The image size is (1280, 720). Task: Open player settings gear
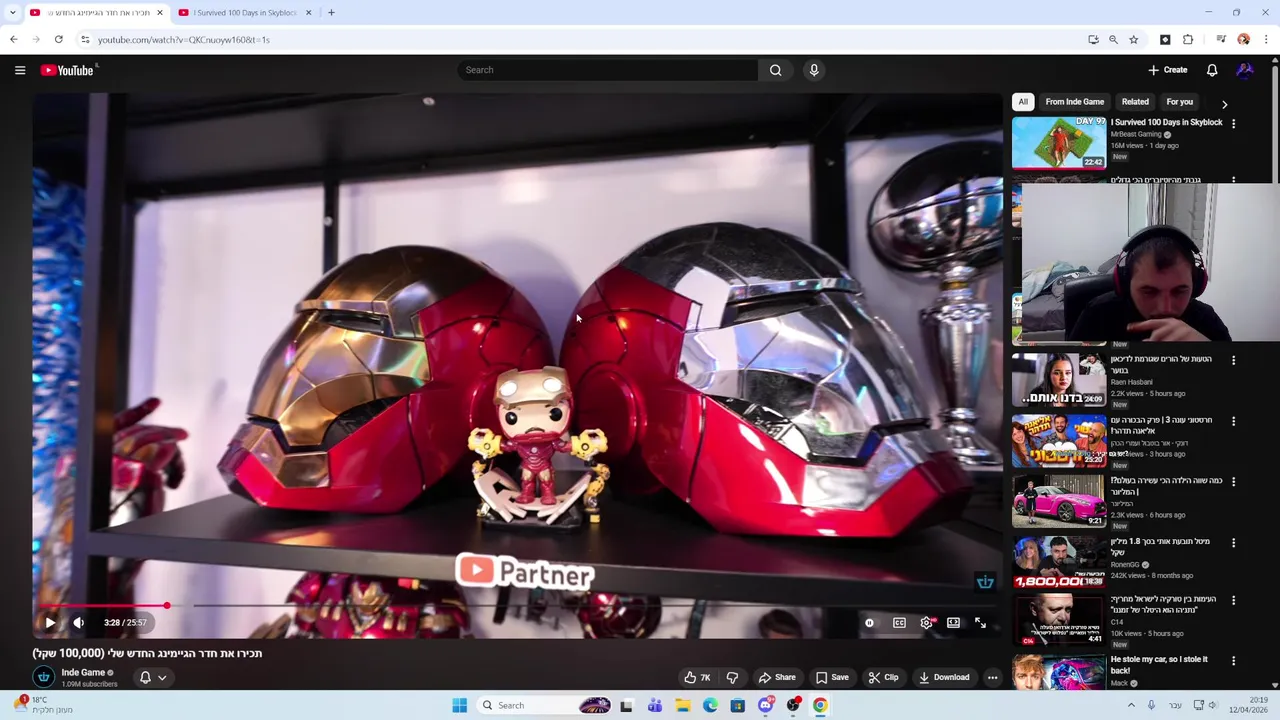tap(927, 623)
